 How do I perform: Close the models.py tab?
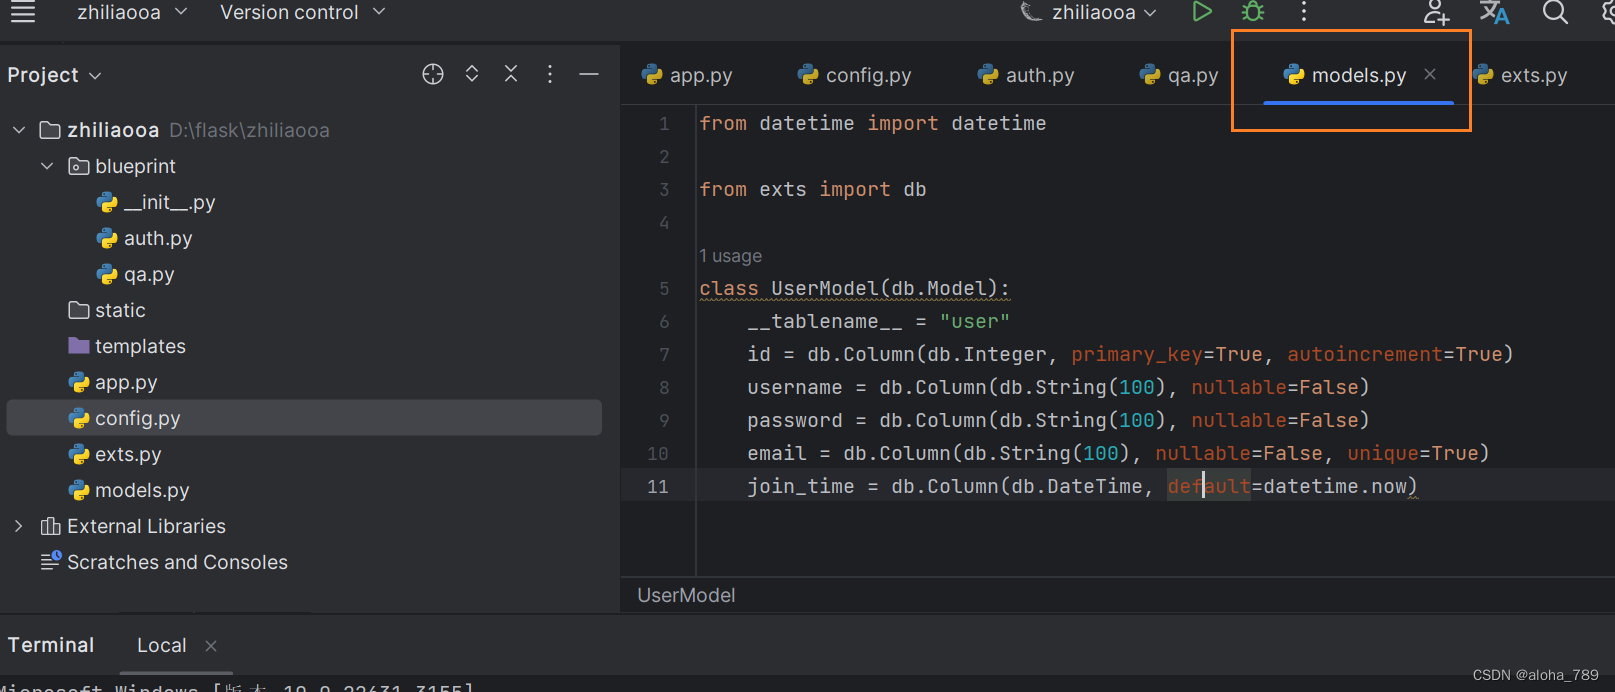1430,74
